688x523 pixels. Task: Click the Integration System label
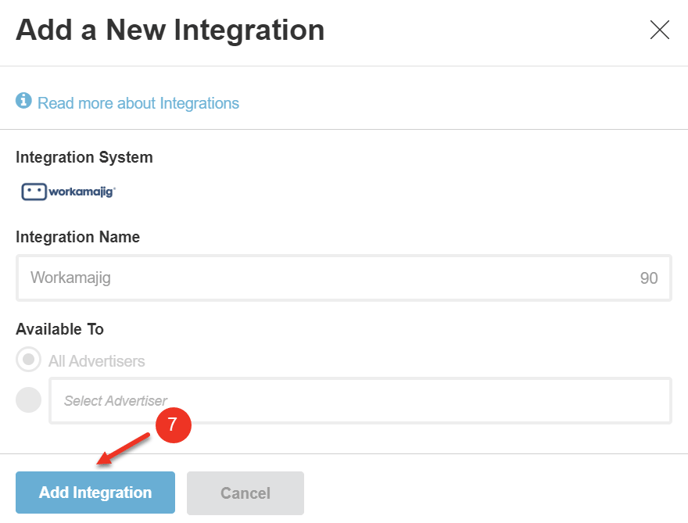point(84,157)
